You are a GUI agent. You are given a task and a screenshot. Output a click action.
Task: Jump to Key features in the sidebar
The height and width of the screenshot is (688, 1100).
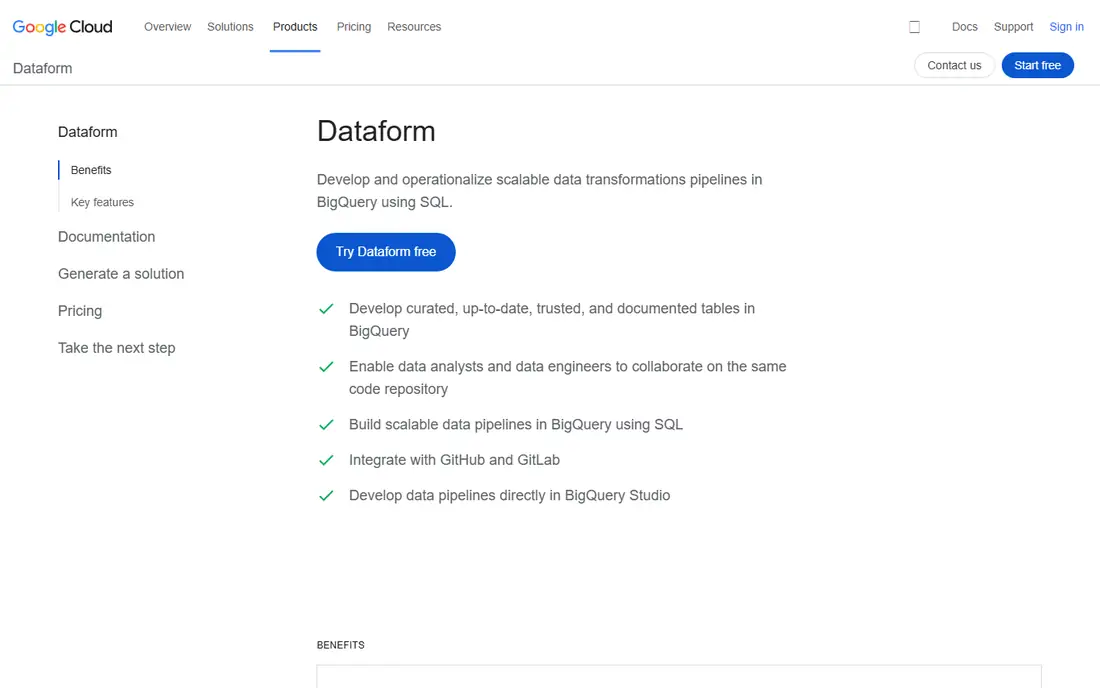(102, 202)
